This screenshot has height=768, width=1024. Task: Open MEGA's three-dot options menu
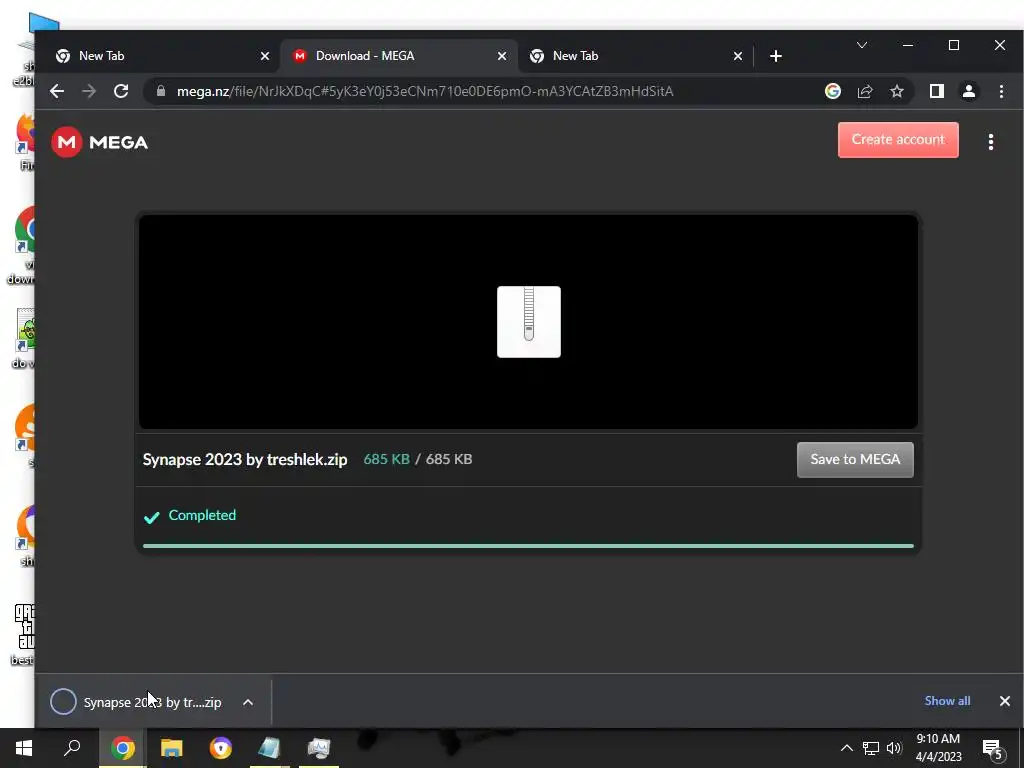[991, 142]
